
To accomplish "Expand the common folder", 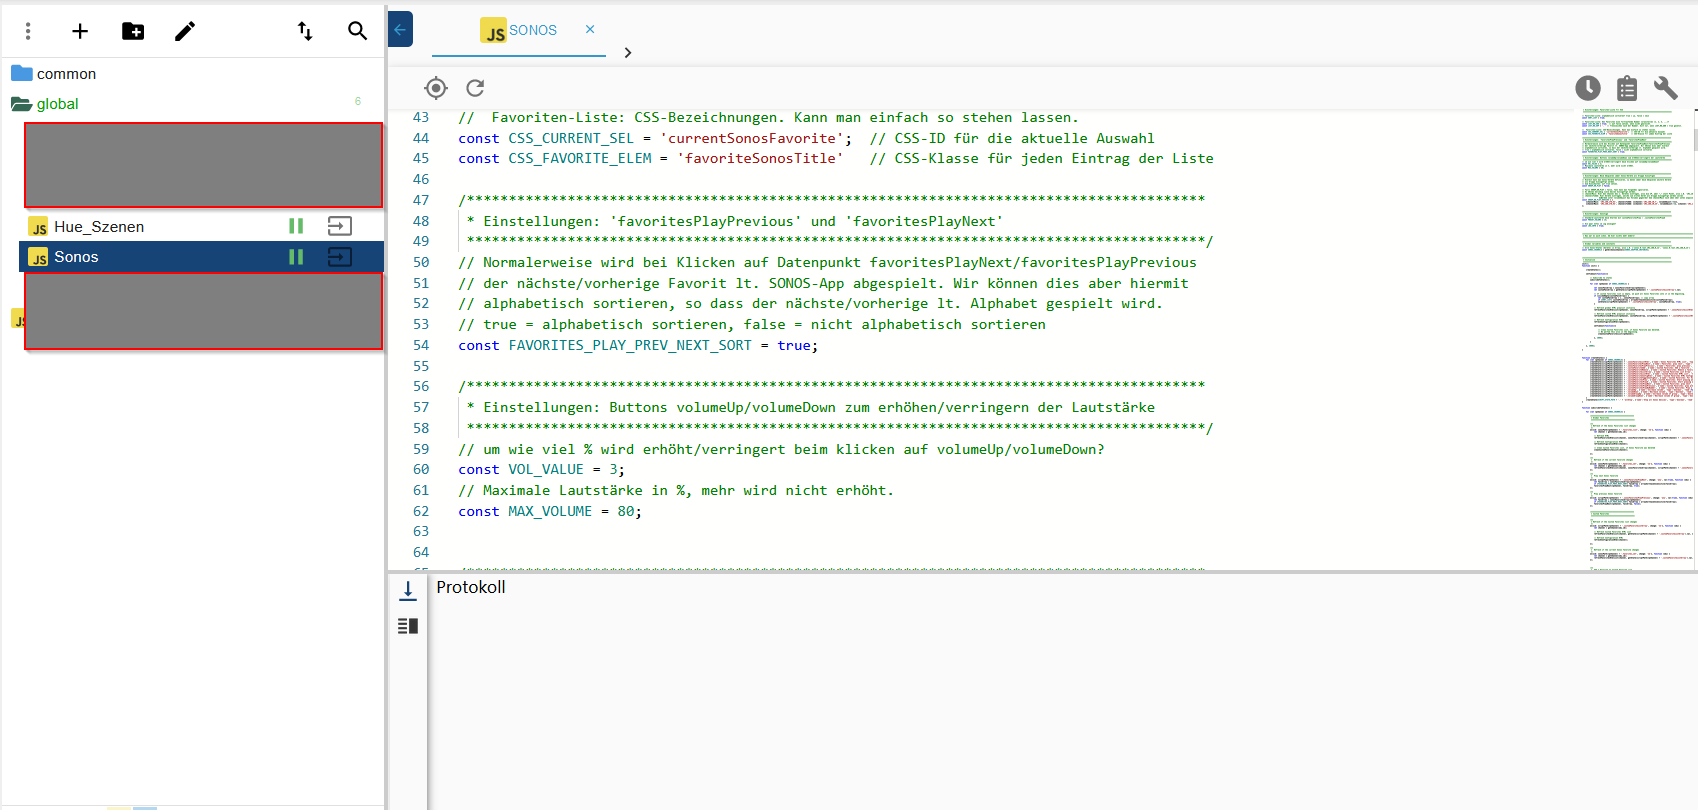I will tap(66, 74).
